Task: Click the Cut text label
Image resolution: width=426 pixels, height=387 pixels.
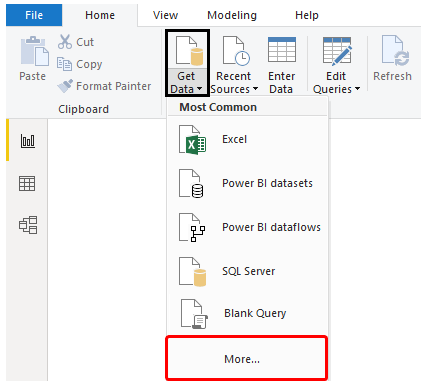Action: (85, 42)
